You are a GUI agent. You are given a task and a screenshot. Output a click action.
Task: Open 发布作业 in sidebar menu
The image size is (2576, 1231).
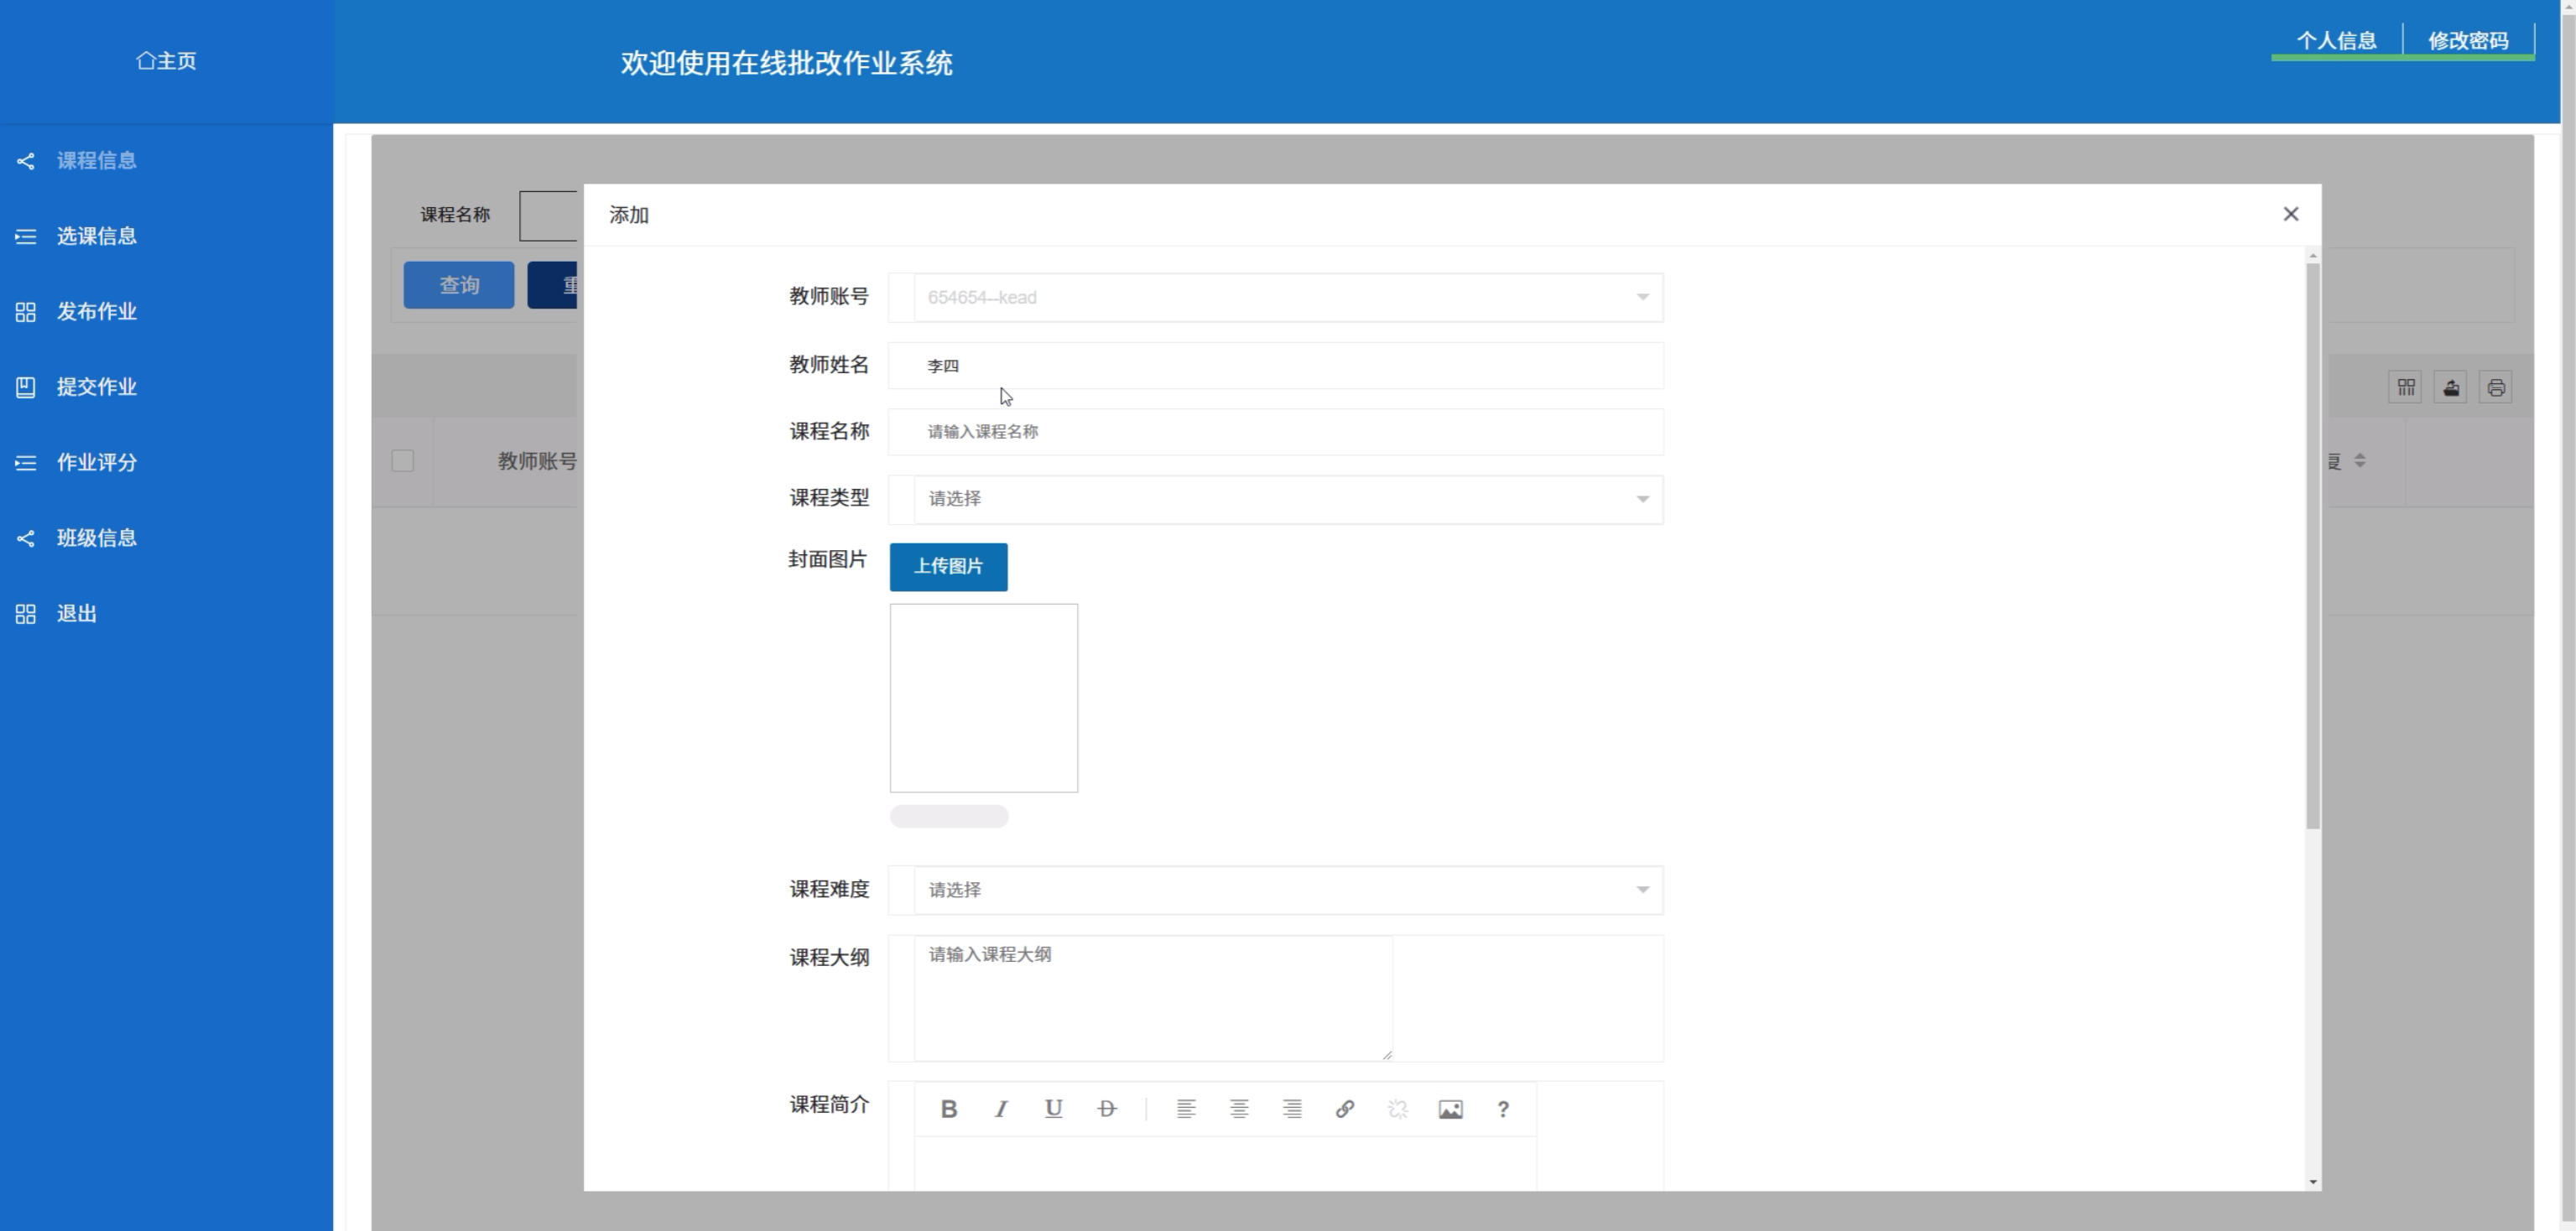pos(96,312)
